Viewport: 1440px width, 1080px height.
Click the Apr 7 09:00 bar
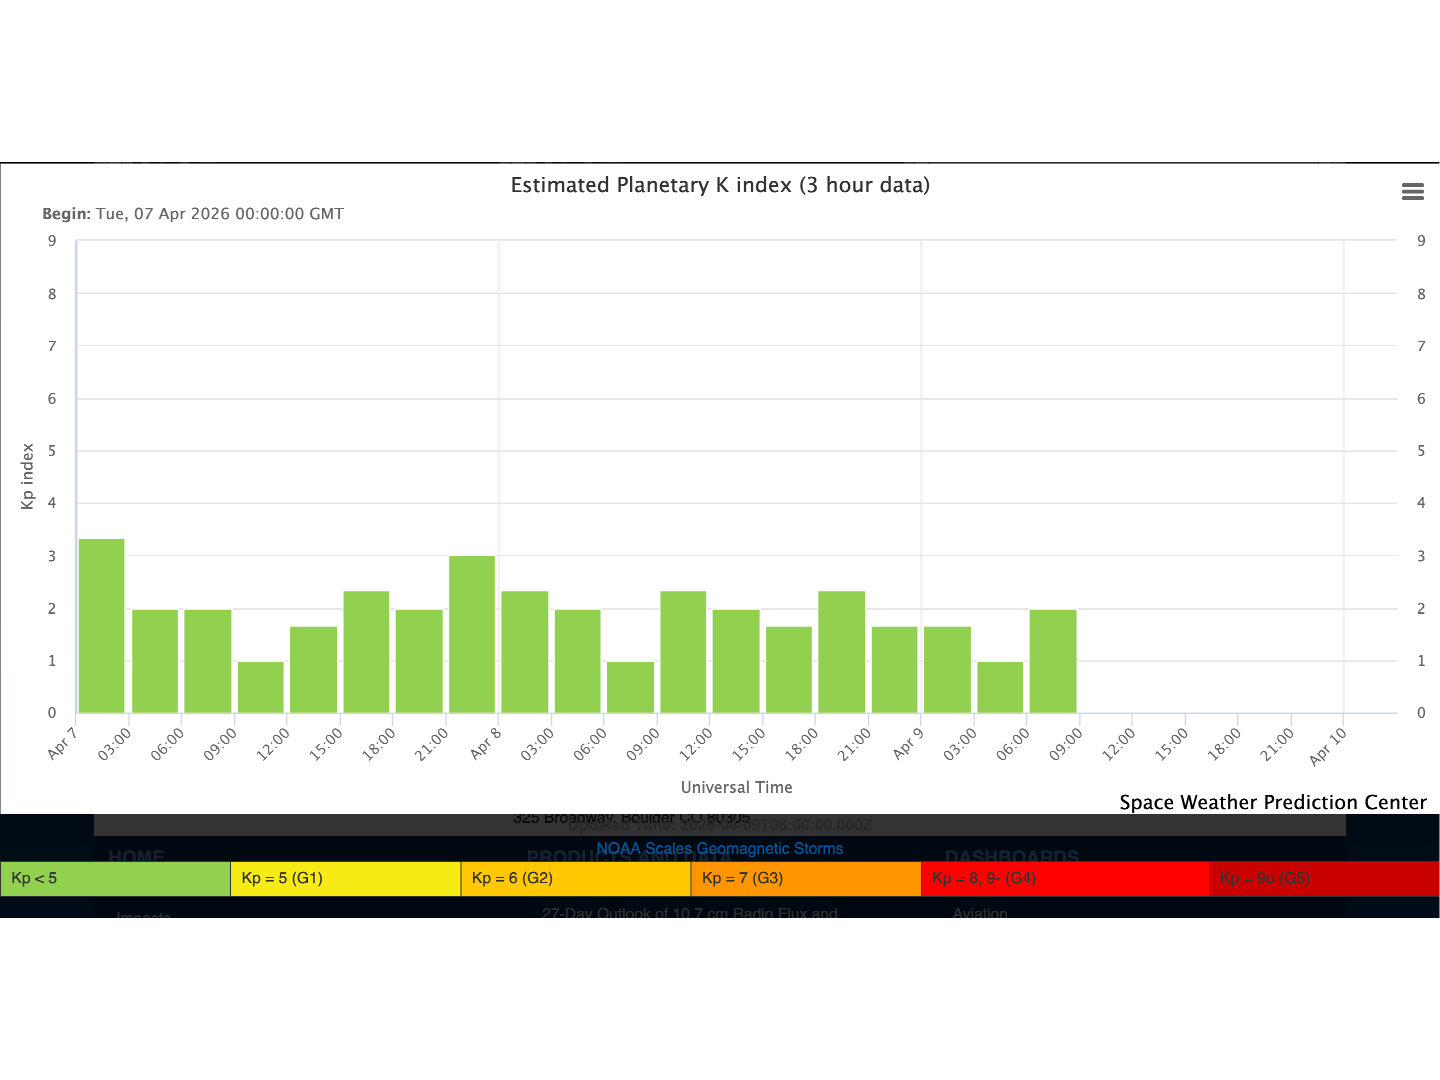(x=261, y=688)
